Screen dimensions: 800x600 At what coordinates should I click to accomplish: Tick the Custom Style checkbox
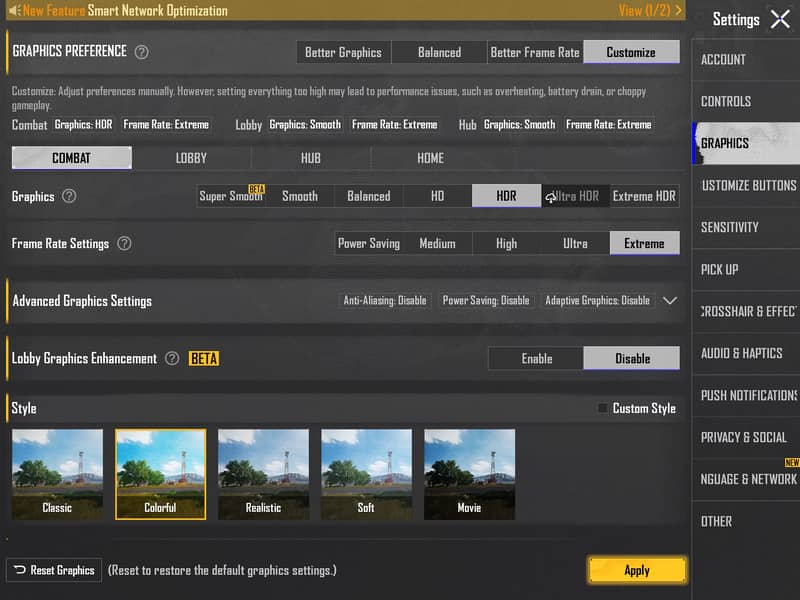coord(603,408)
